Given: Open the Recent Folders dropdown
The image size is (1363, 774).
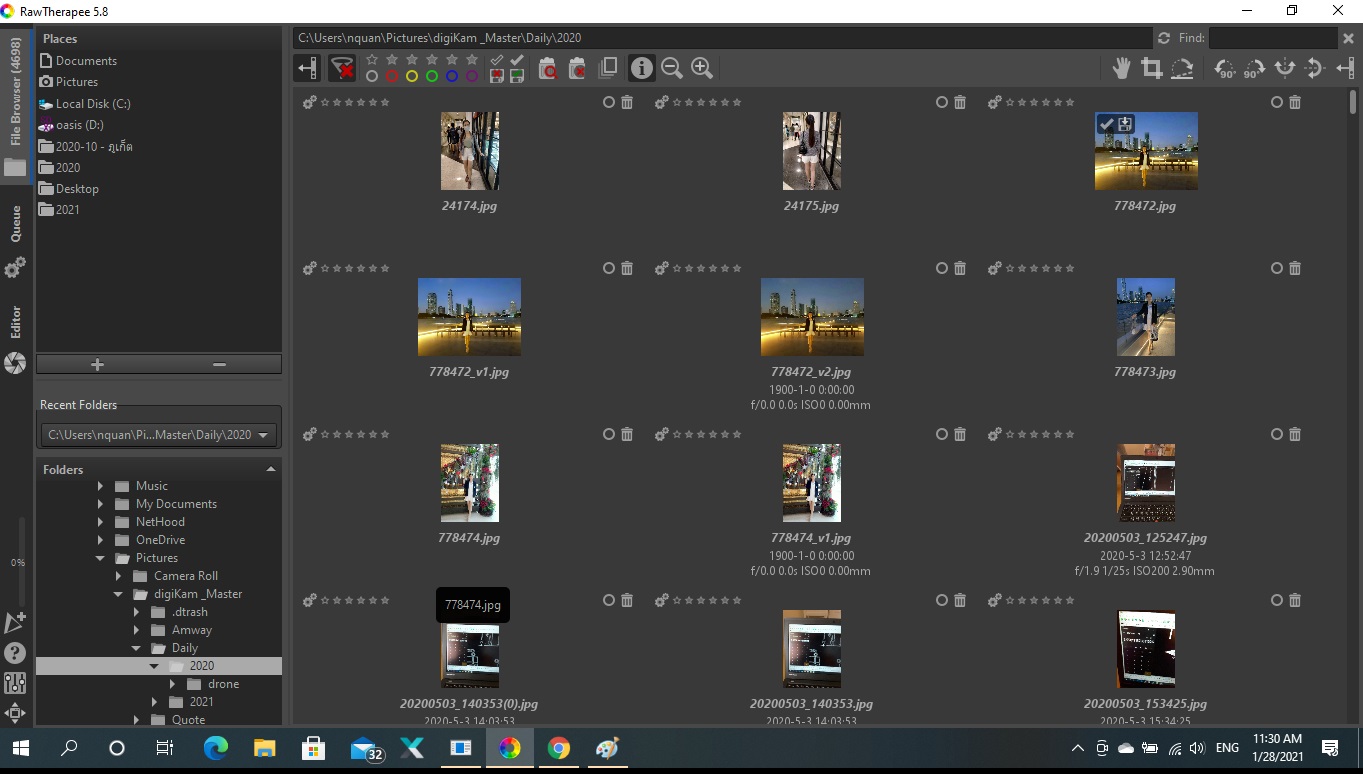Looking at the screenshot, I should coord(264,435).
